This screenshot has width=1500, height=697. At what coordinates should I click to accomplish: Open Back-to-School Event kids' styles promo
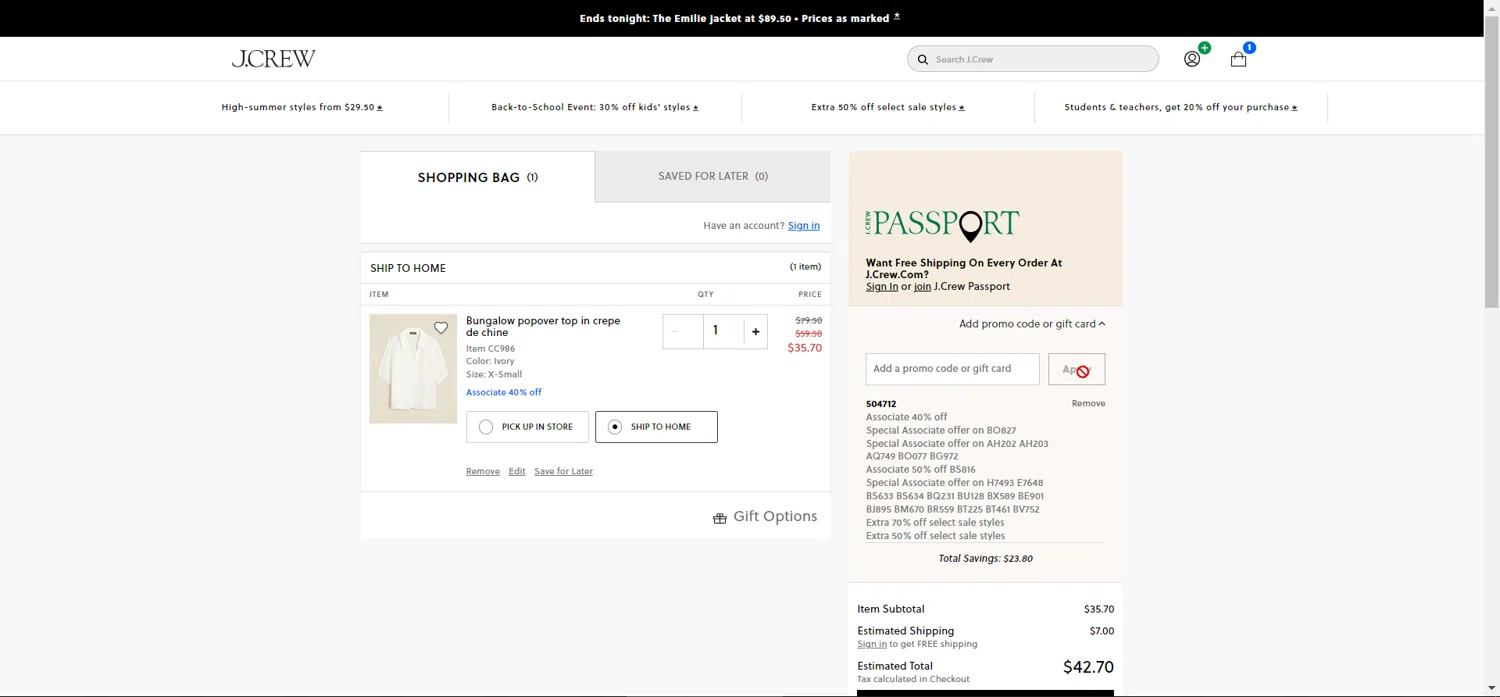point(595,107)
